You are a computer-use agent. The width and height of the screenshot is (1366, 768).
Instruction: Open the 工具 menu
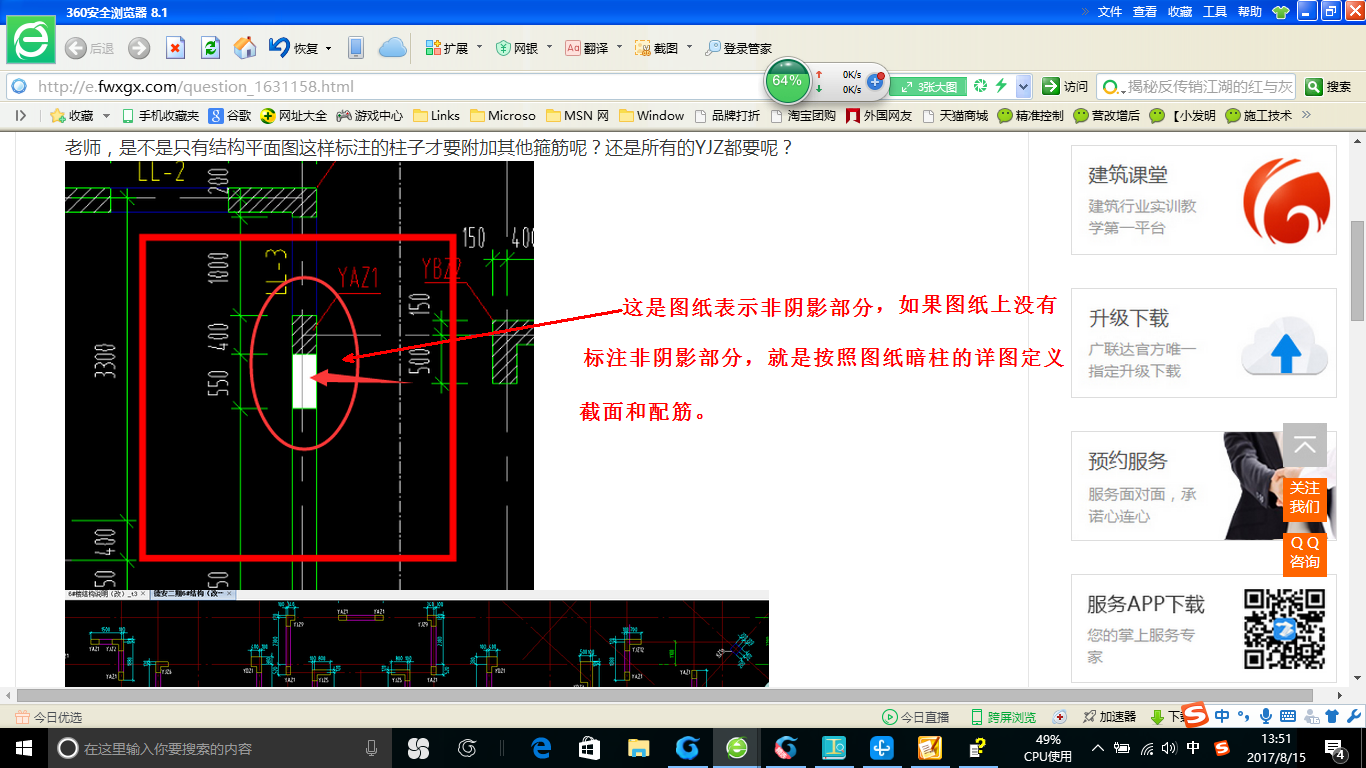click(x=1215, y=12)
